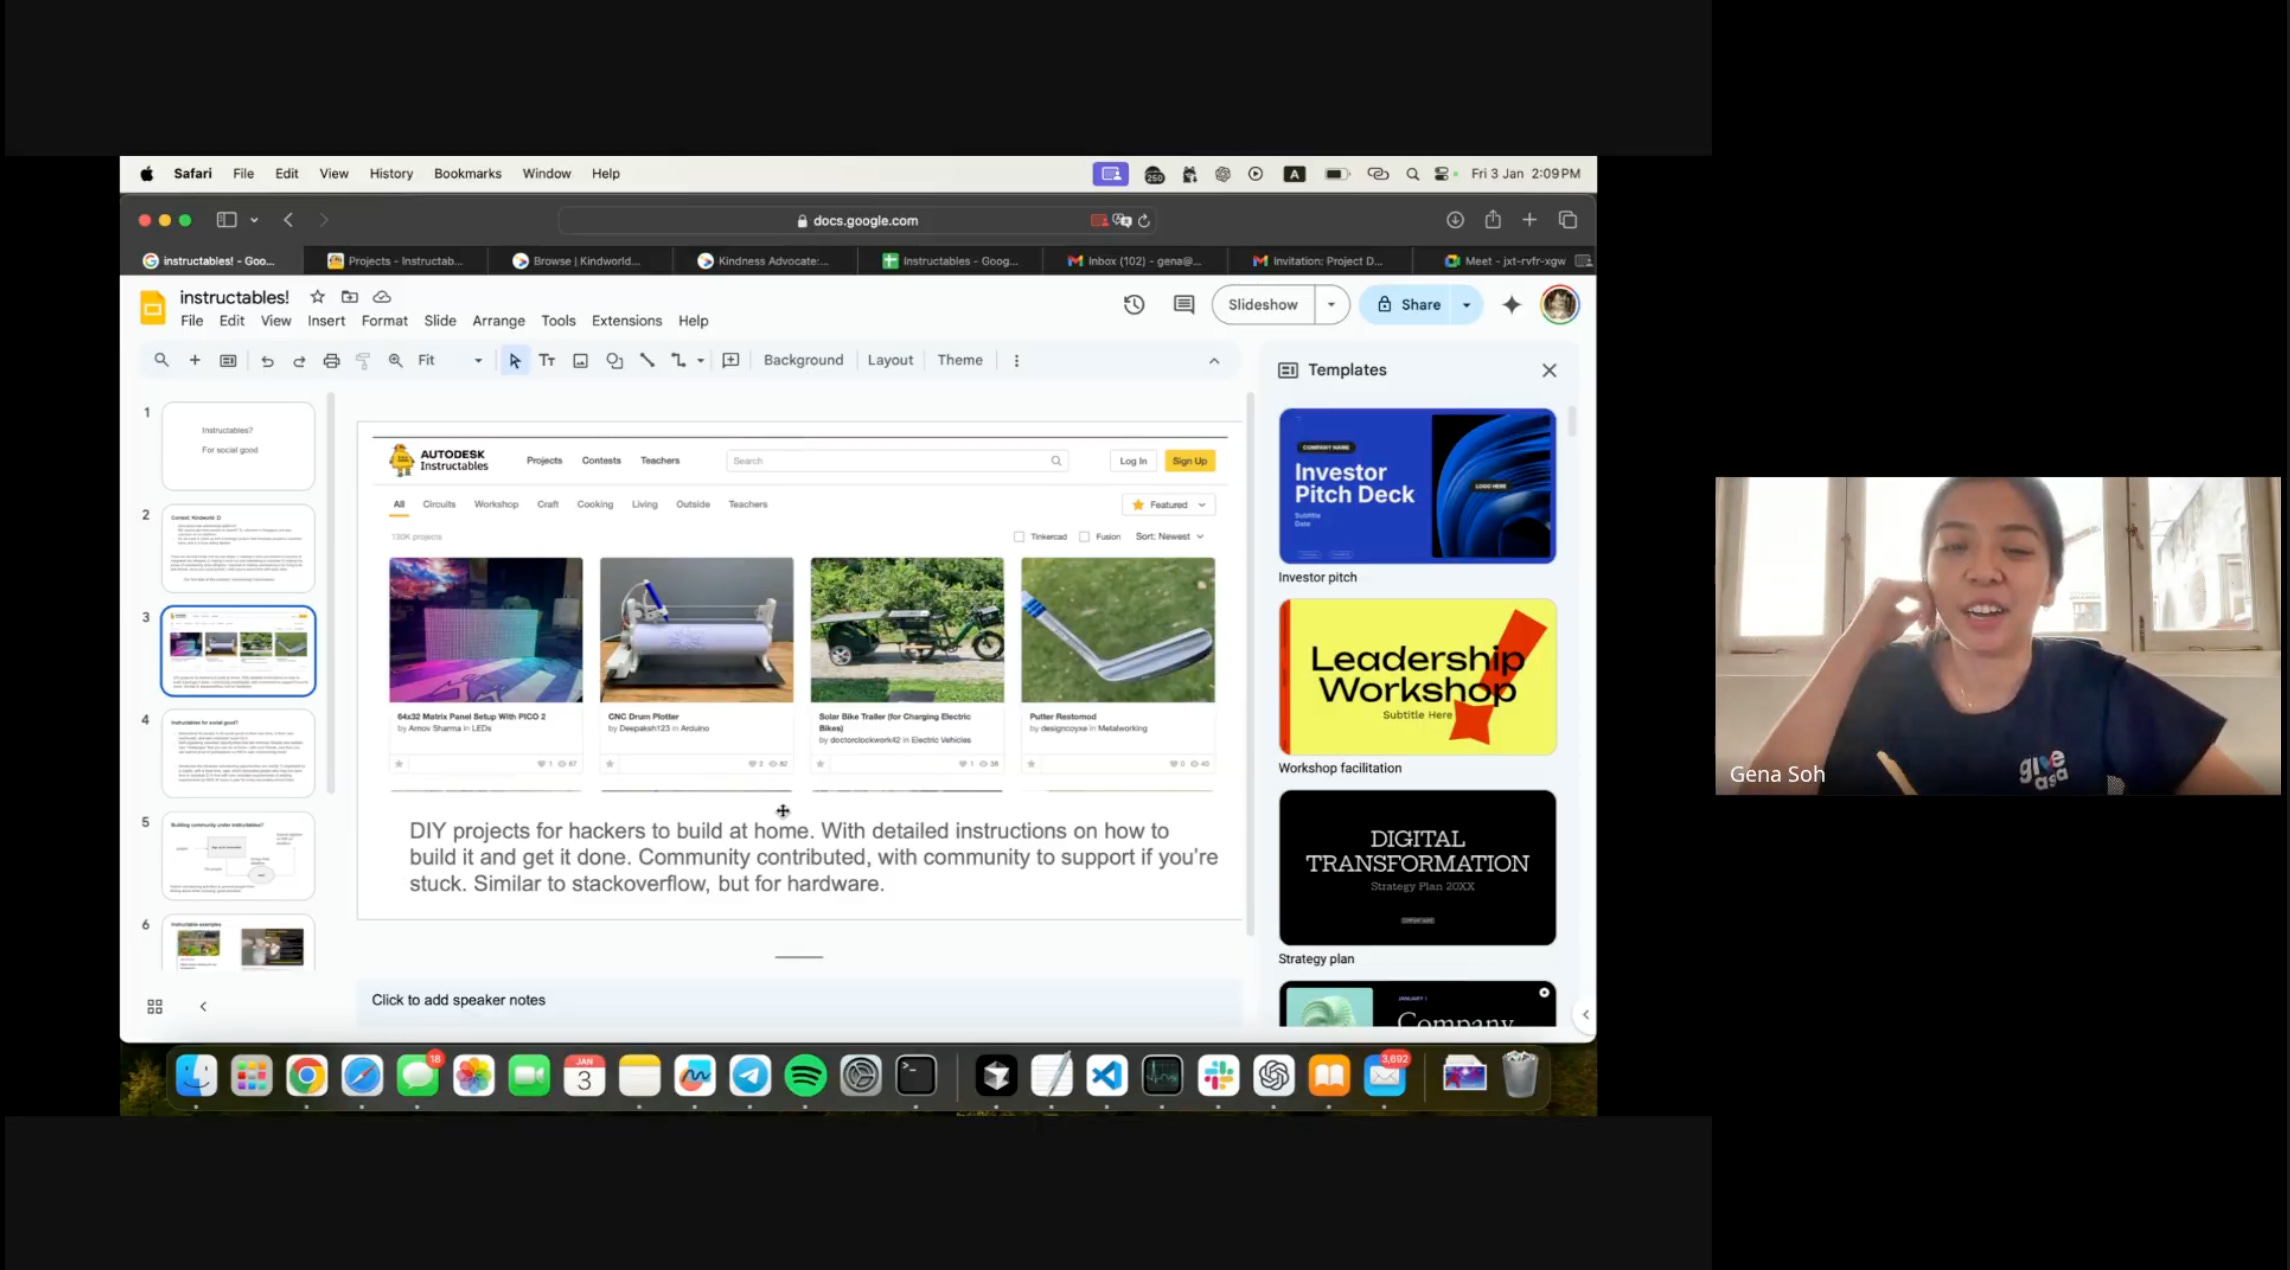Open Safari tab overview icon
The width and height of the screenshot is (2290, 1270).
pos(1567,220)
